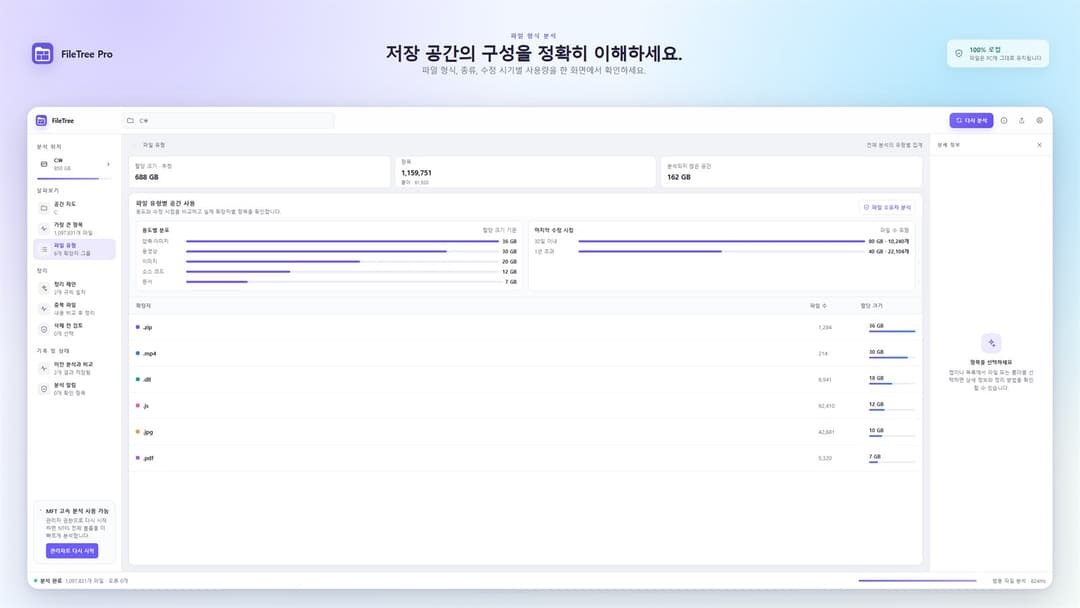The image size is (1080, 608).
Task: Click the shield icon next to 삭제 전 검토
Action: pyautogui.click(x=44, y=329)
